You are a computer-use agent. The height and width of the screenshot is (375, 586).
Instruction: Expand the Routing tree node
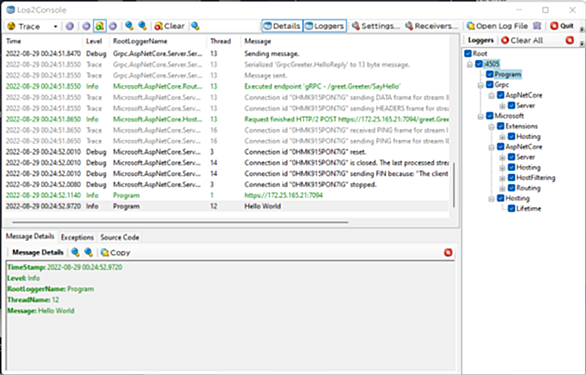coord(503,188)
